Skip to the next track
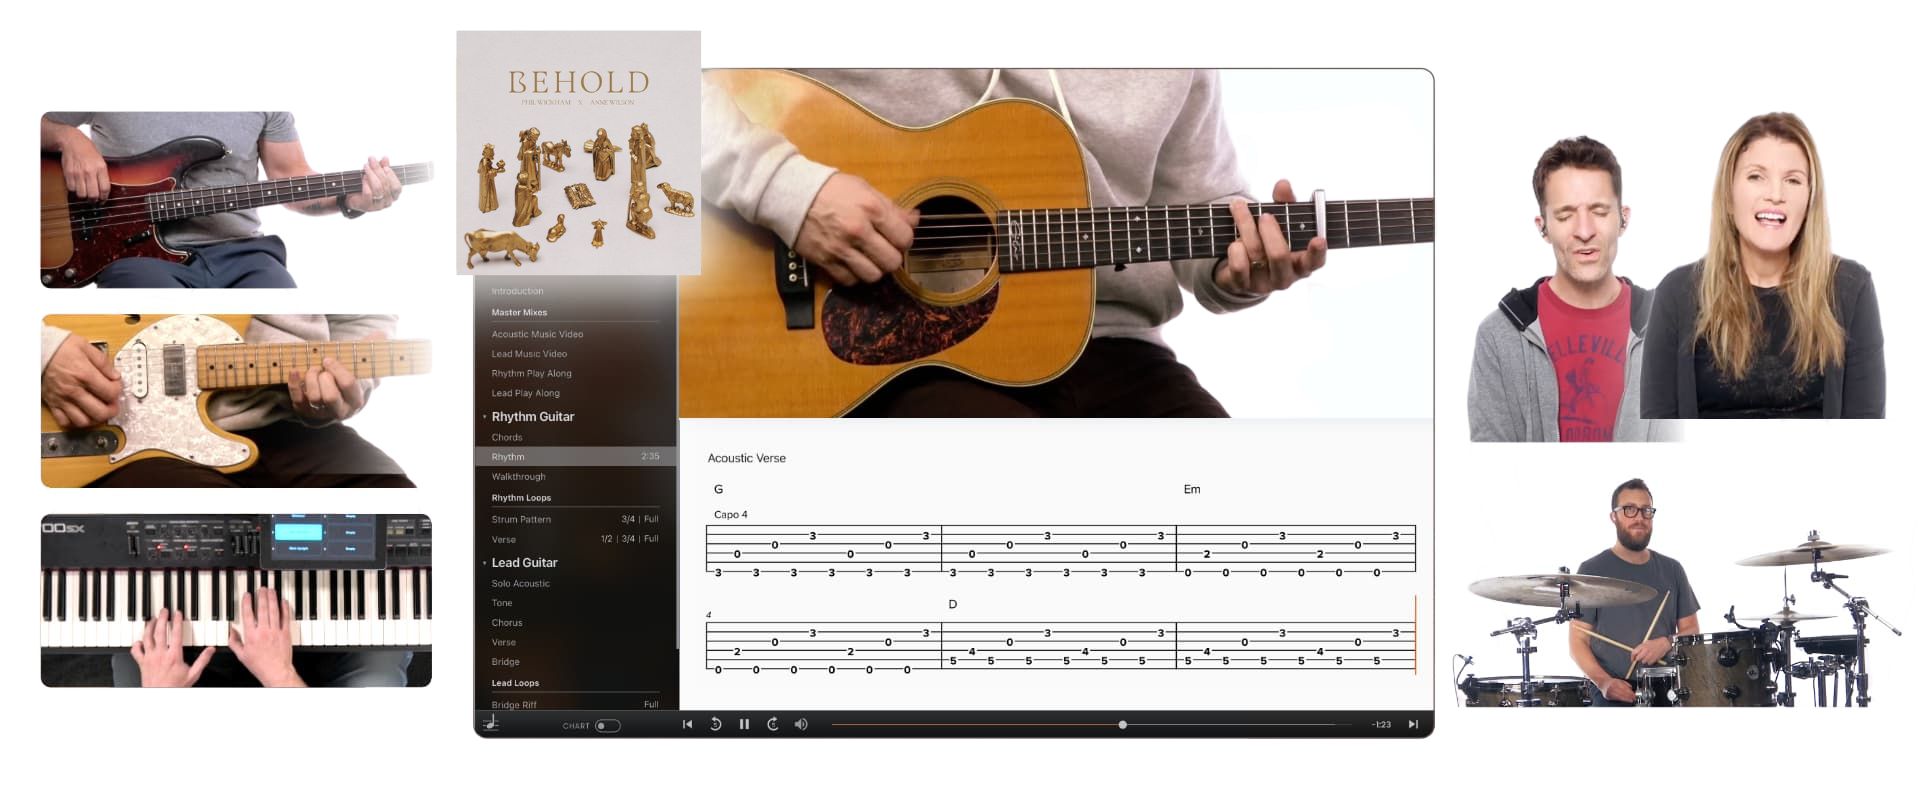Screen dimensions: 1920x800 coord(1413,724)
